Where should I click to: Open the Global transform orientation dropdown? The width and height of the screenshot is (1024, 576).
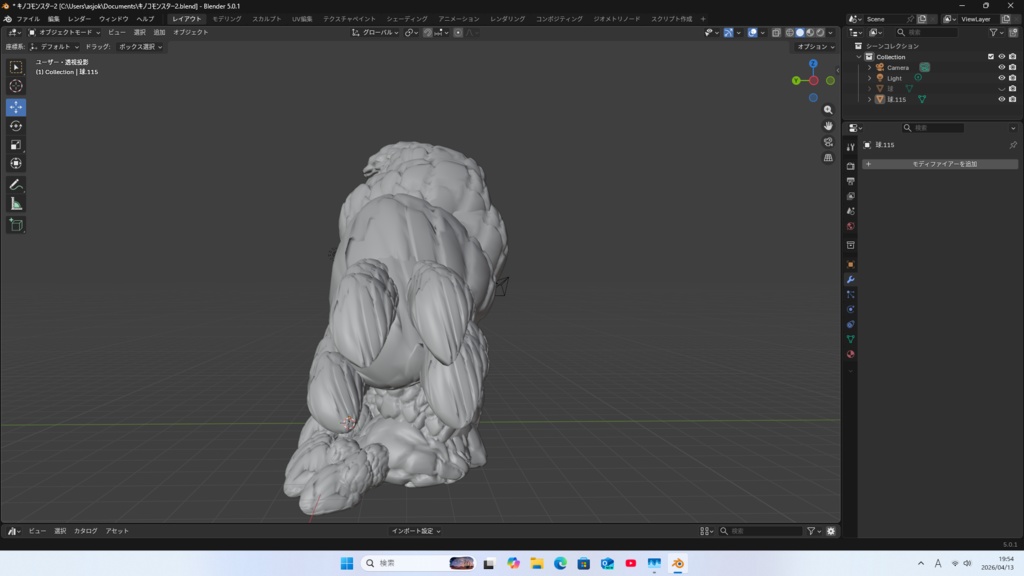pos(375,32)
